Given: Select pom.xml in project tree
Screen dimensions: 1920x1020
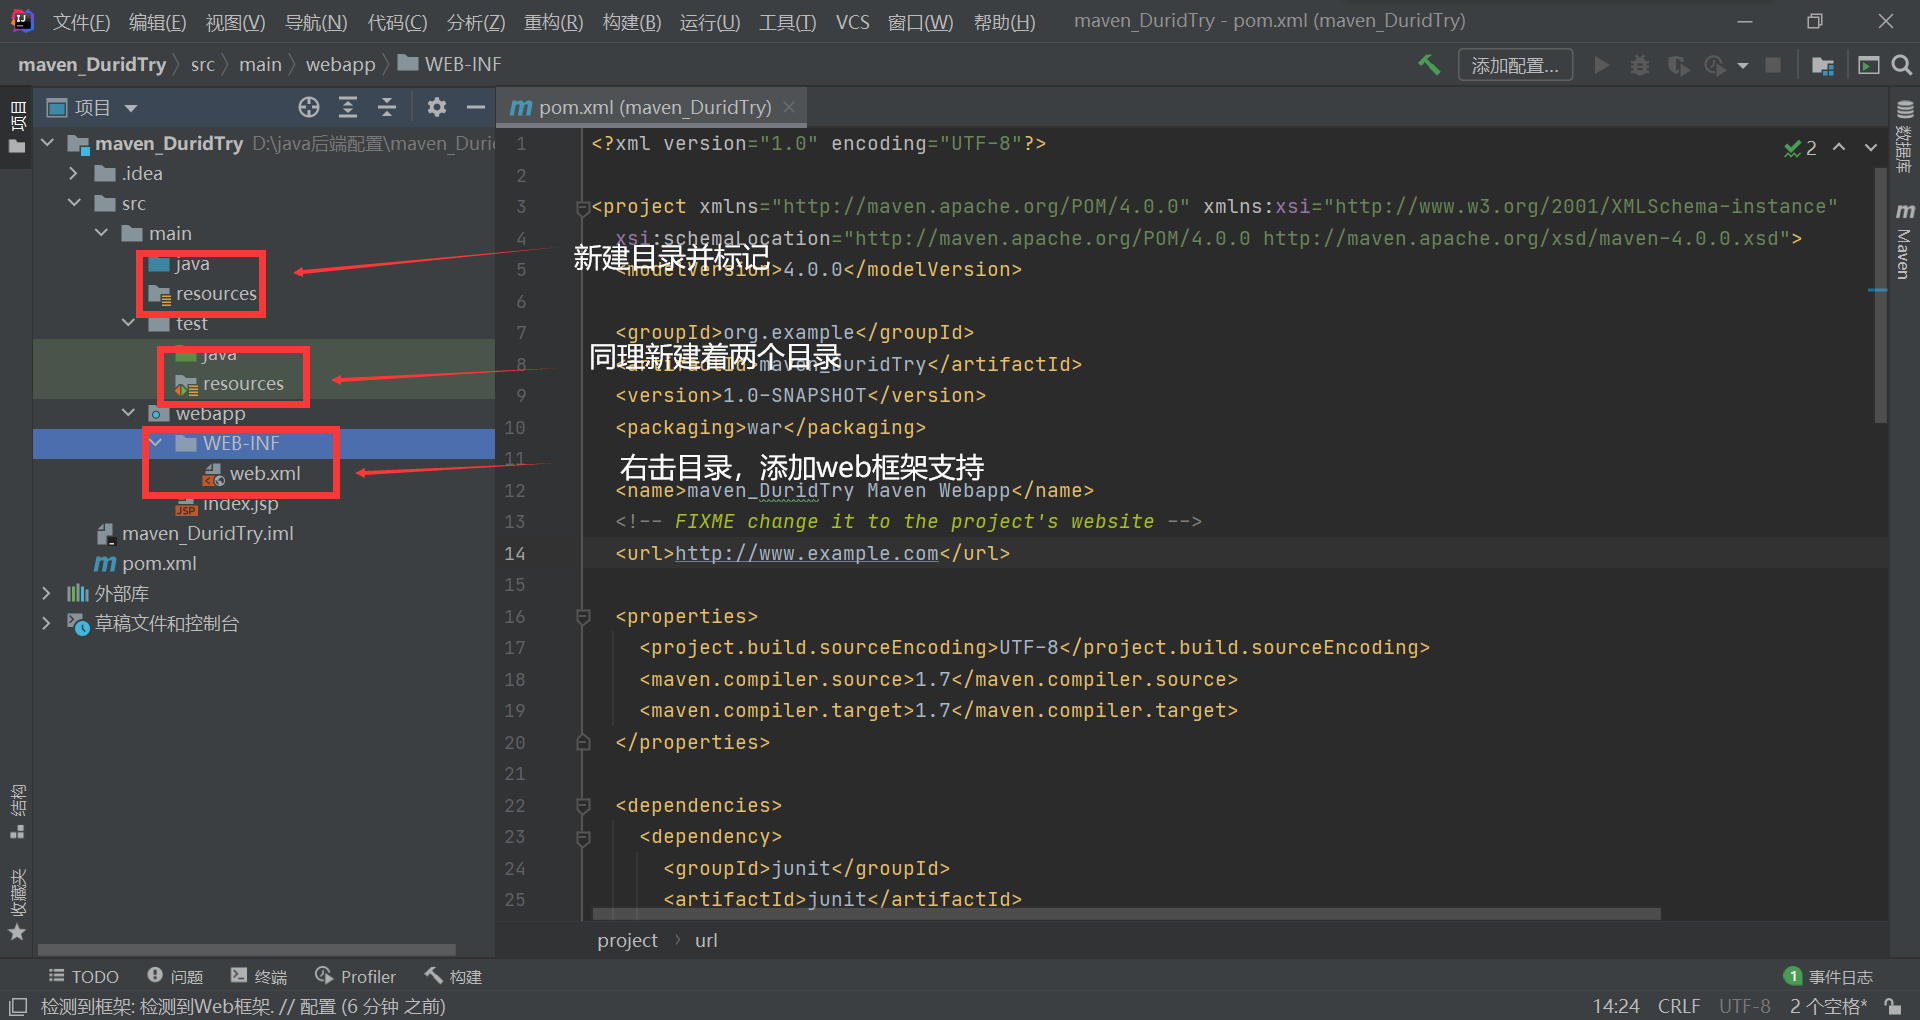Looking at the screenshot, I should (146, 563).
